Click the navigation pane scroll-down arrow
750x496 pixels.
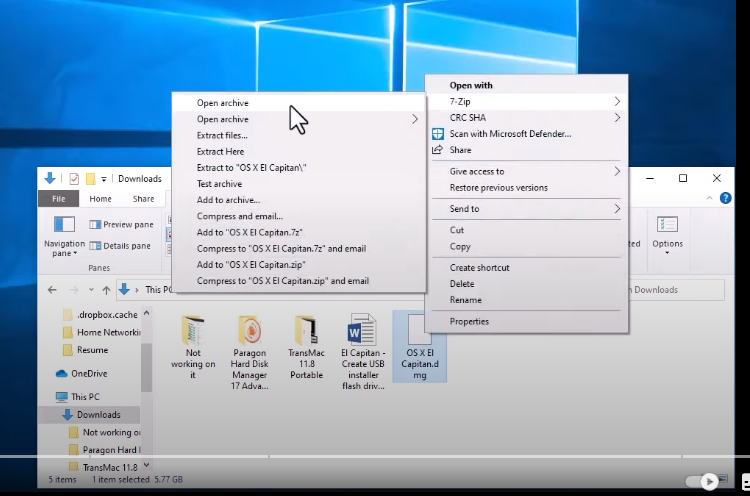tap(146, 464)
